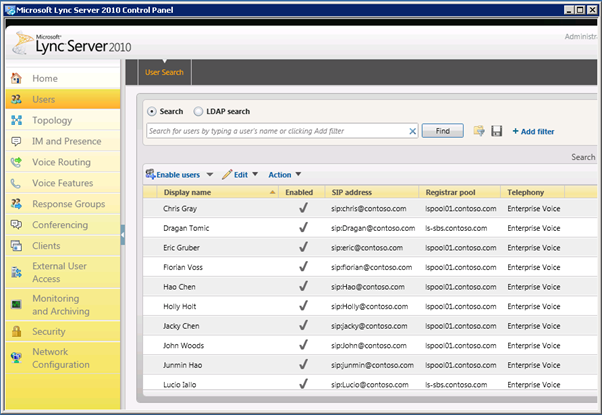The image size is (602, 415).
Task: Click the open query icon beside Find
Action: tap(479, 131)
